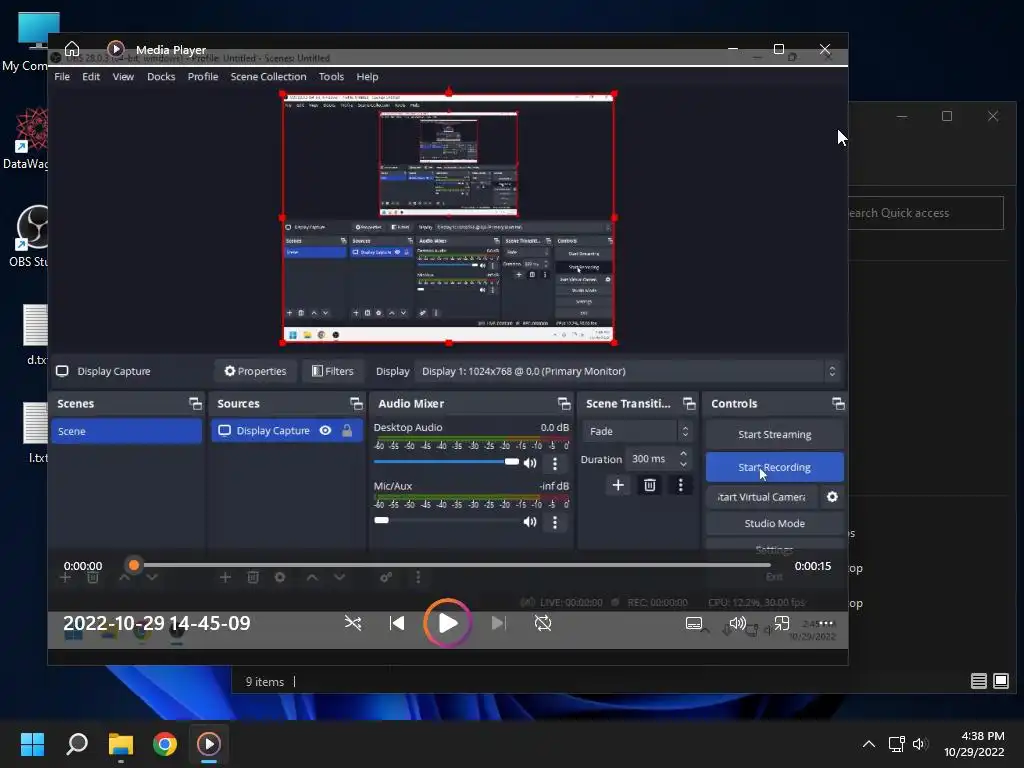Open the Docks menu
The width and height of the screenshot is (1024, 768).
coord(161,76)
